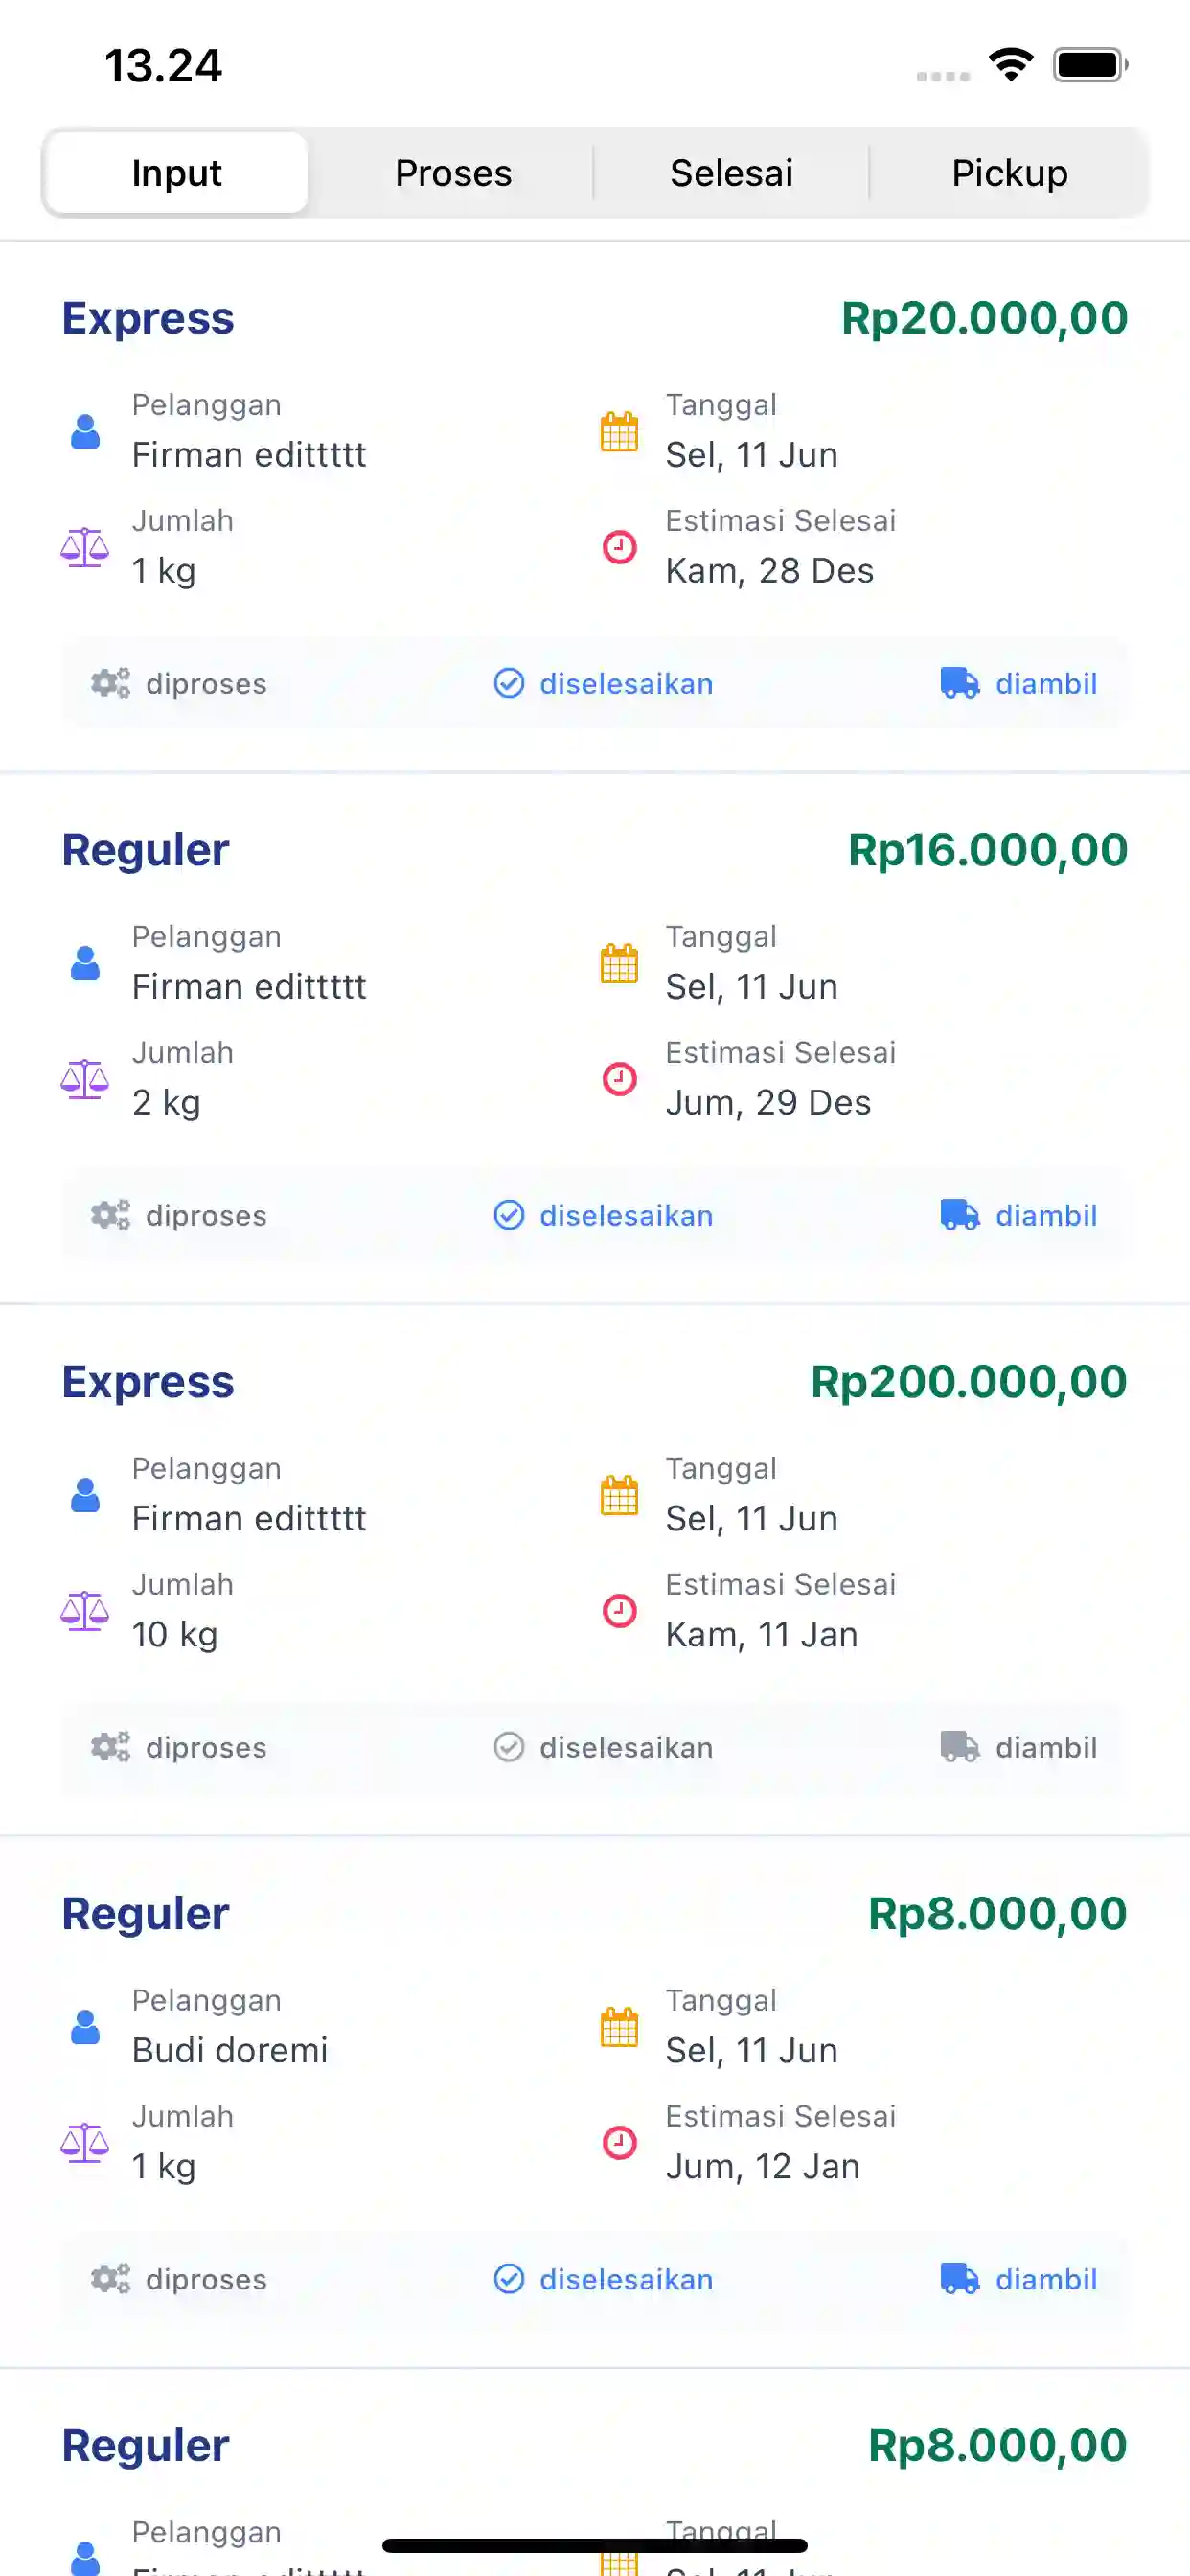Click the calendar icon on Rp200.000,00 order
This screenshot has height=2576, width=1190.
point(619,1495)
